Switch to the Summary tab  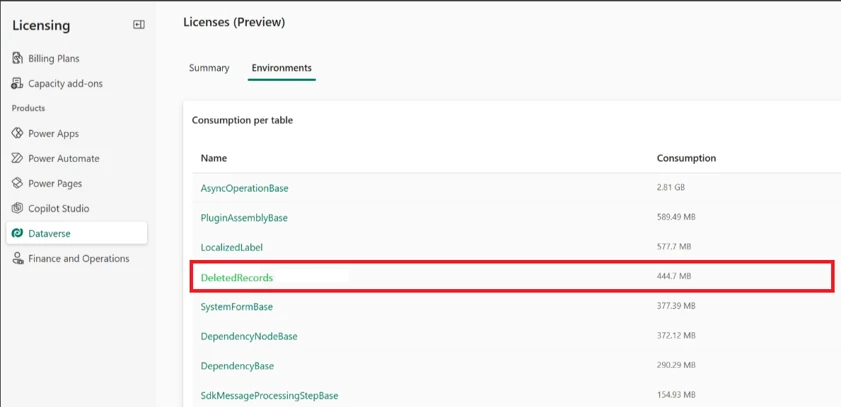click(209, 68)
